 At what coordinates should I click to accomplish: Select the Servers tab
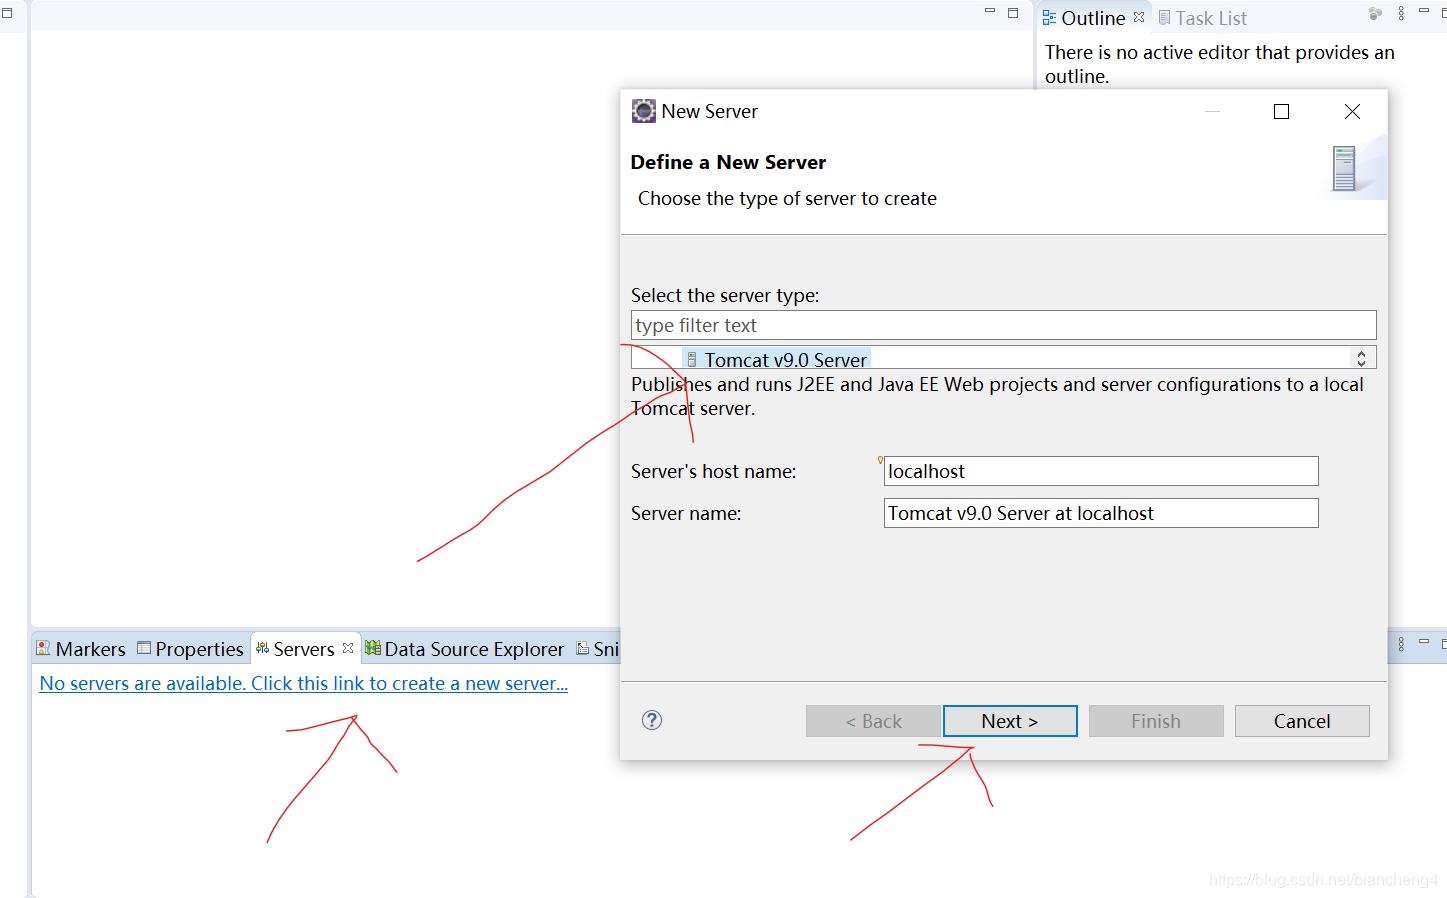[304, 649]
